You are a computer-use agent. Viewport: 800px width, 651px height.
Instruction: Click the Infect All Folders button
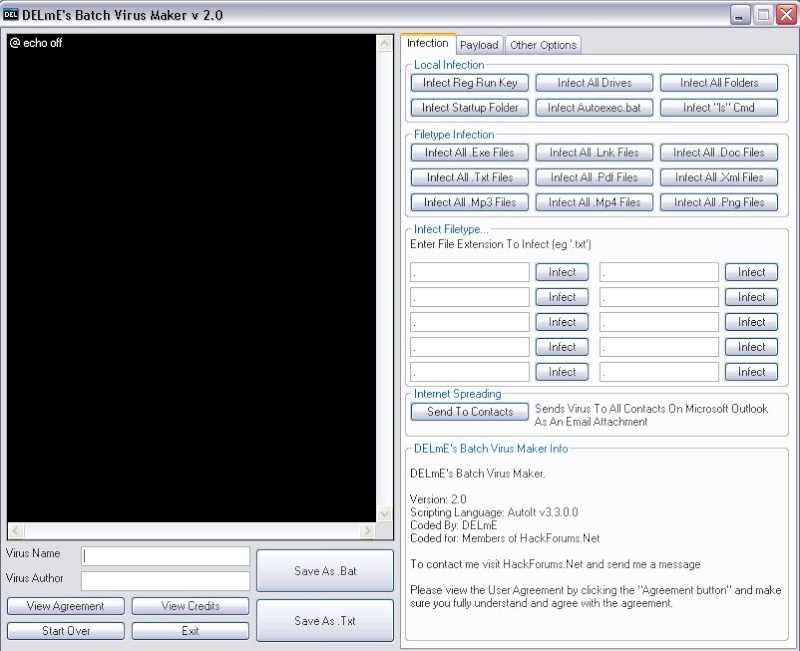click(x=719, y=83)
